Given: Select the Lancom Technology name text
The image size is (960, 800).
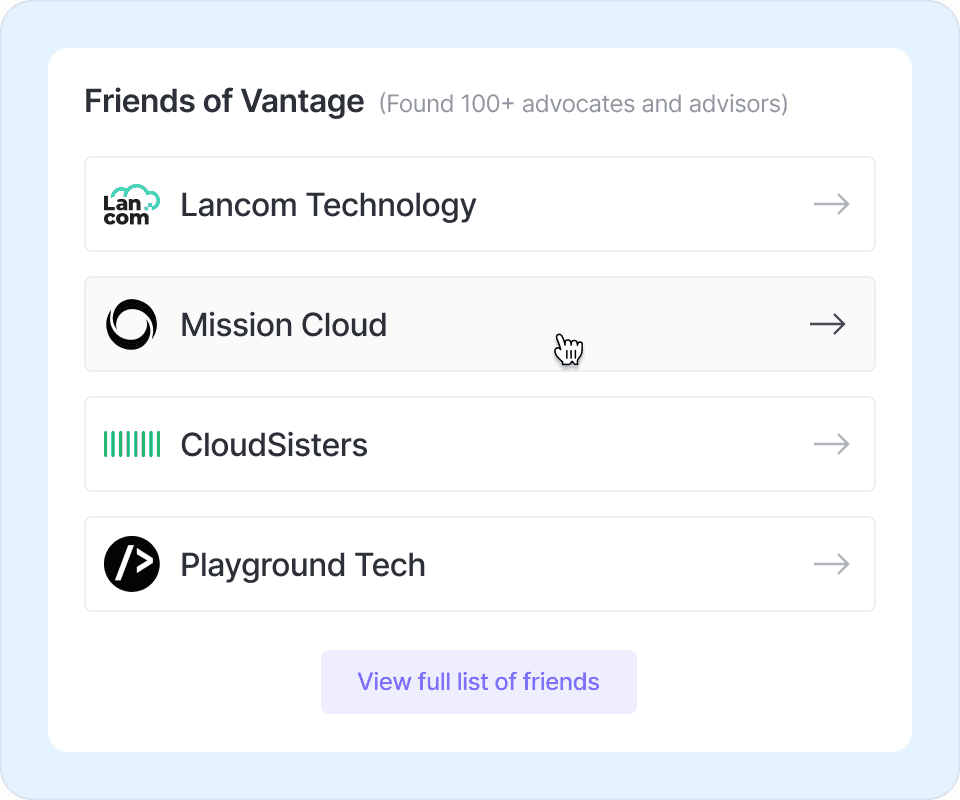Looking at the screenshot, I should pyautogui.click(x=328, y=205).
